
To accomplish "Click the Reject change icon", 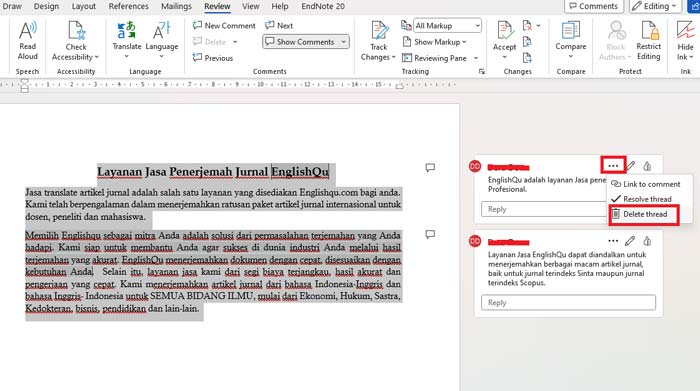I will coord(527,25).
